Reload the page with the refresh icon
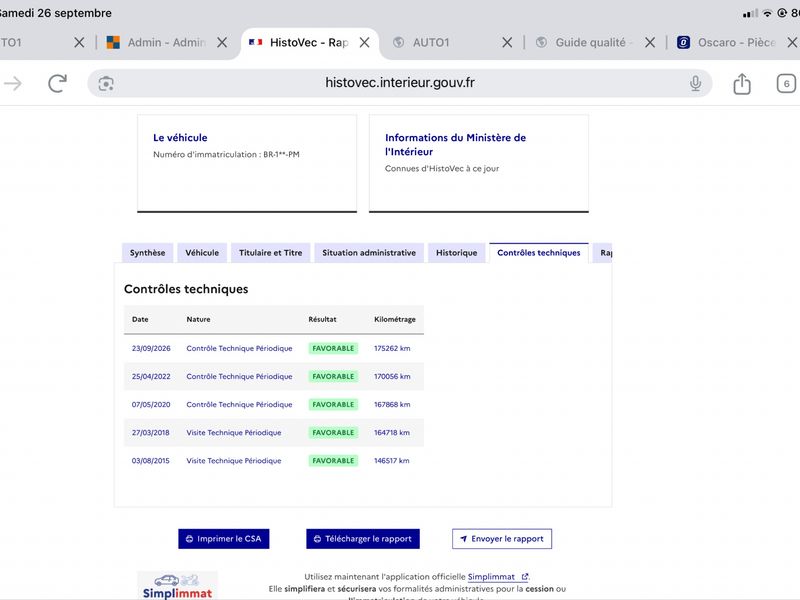This screenshot has width=800, height=600. pyautogui.click(x=57, y=83)
